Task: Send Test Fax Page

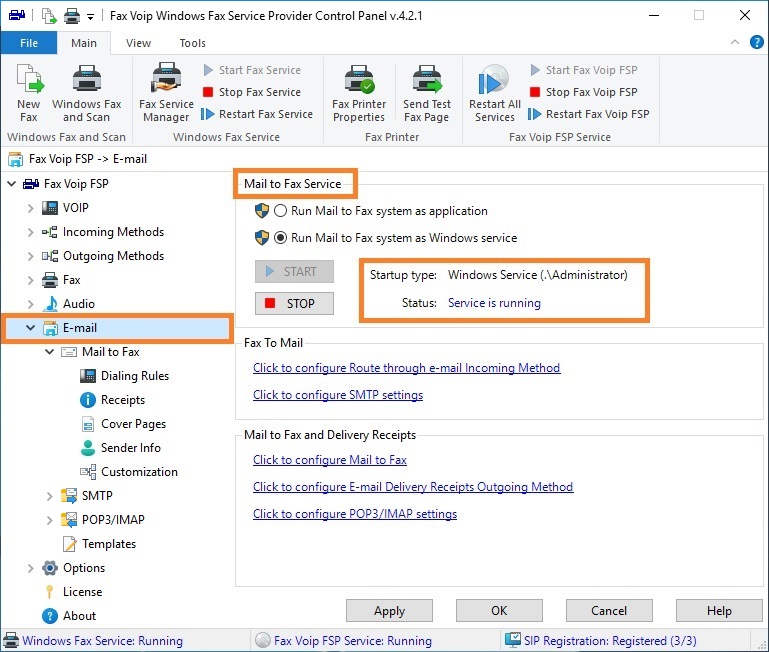Action: coord(427,93)
